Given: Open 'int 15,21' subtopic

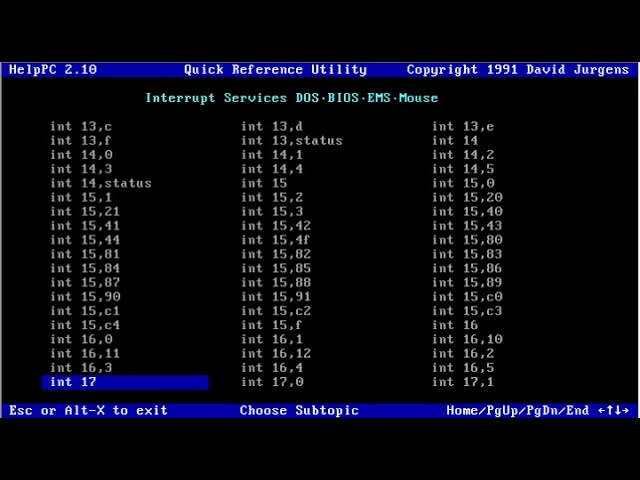Looking at the screenshot, I should point(85,212).
